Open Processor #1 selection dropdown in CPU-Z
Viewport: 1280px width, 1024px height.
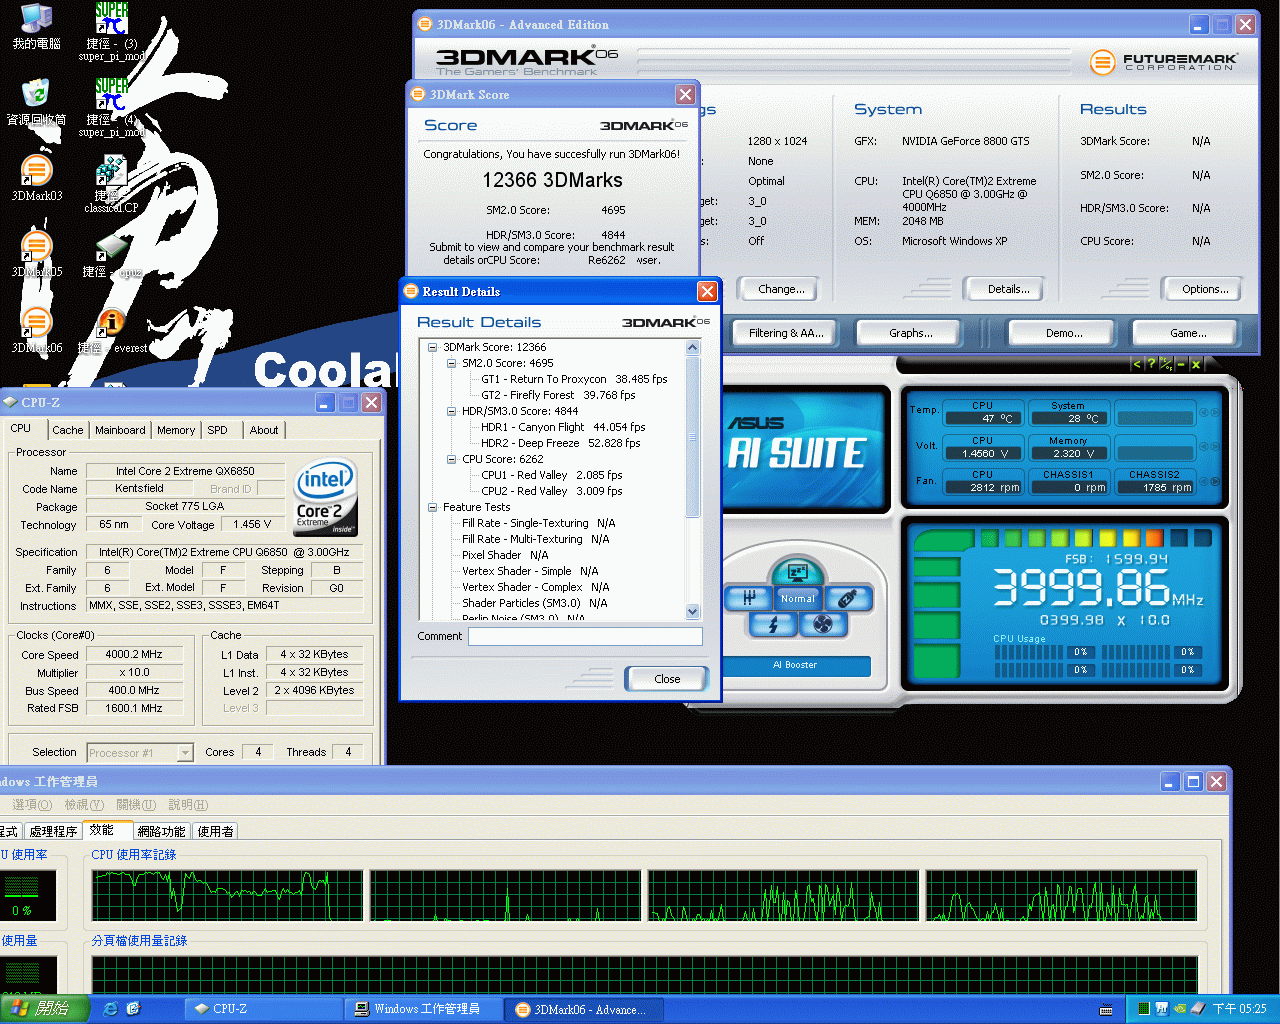[x=185, y=753]
